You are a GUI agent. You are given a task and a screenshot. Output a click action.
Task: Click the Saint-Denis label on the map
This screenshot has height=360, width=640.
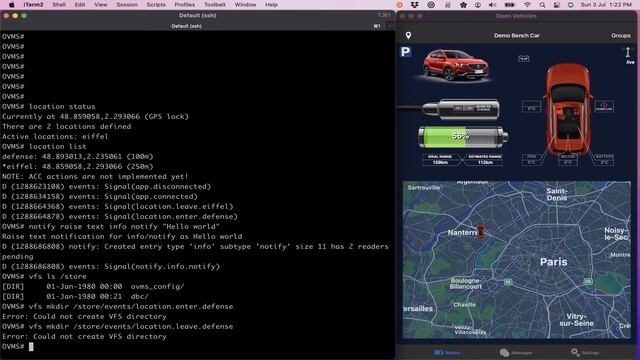(557, 194)
